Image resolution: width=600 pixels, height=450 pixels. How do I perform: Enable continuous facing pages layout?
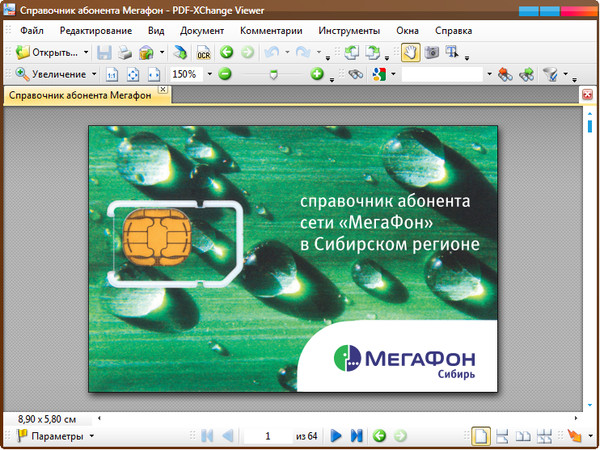click(x=544, y=436)
